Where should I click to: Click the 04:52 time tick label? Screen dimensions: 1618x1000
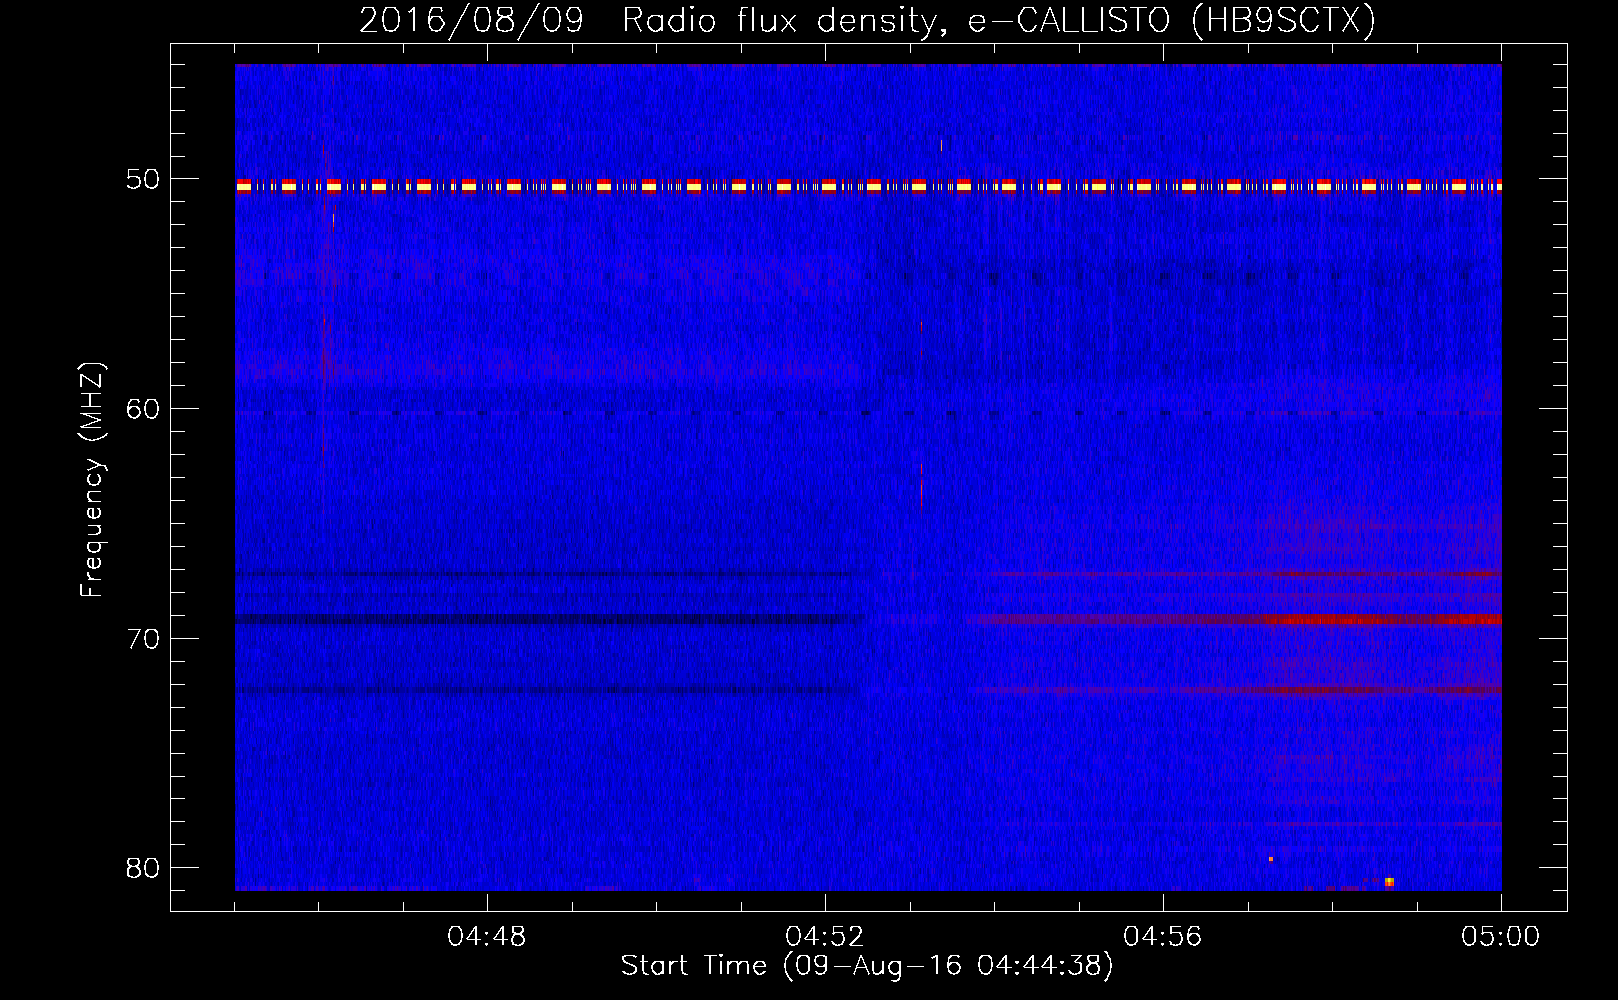(825, 937)
